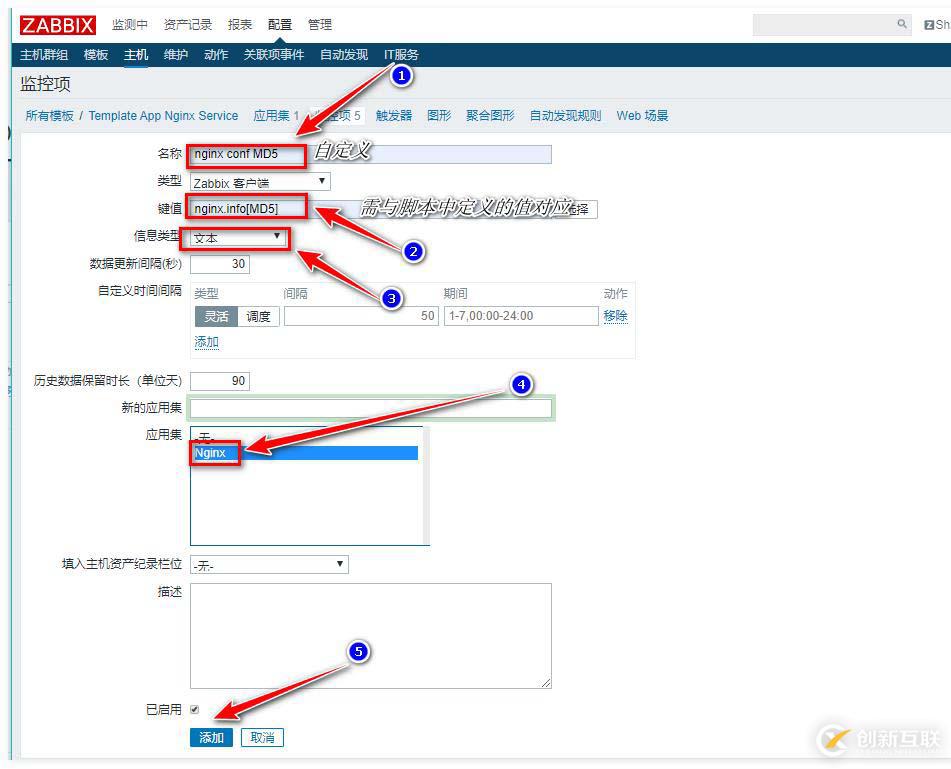951x769 pixels.
Task: Click the 所有模板 breadcrumb link
Action: point(49,116)
